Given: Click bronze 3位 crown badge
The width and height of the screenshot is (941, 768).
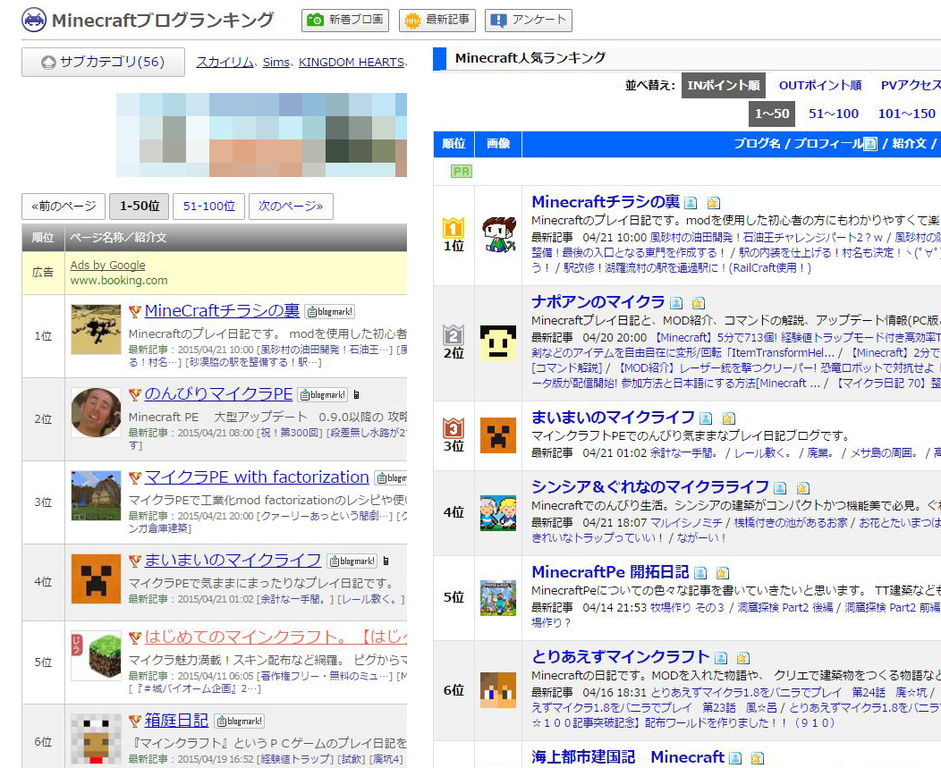Looking at the screenshot, I should pos(454,428).
